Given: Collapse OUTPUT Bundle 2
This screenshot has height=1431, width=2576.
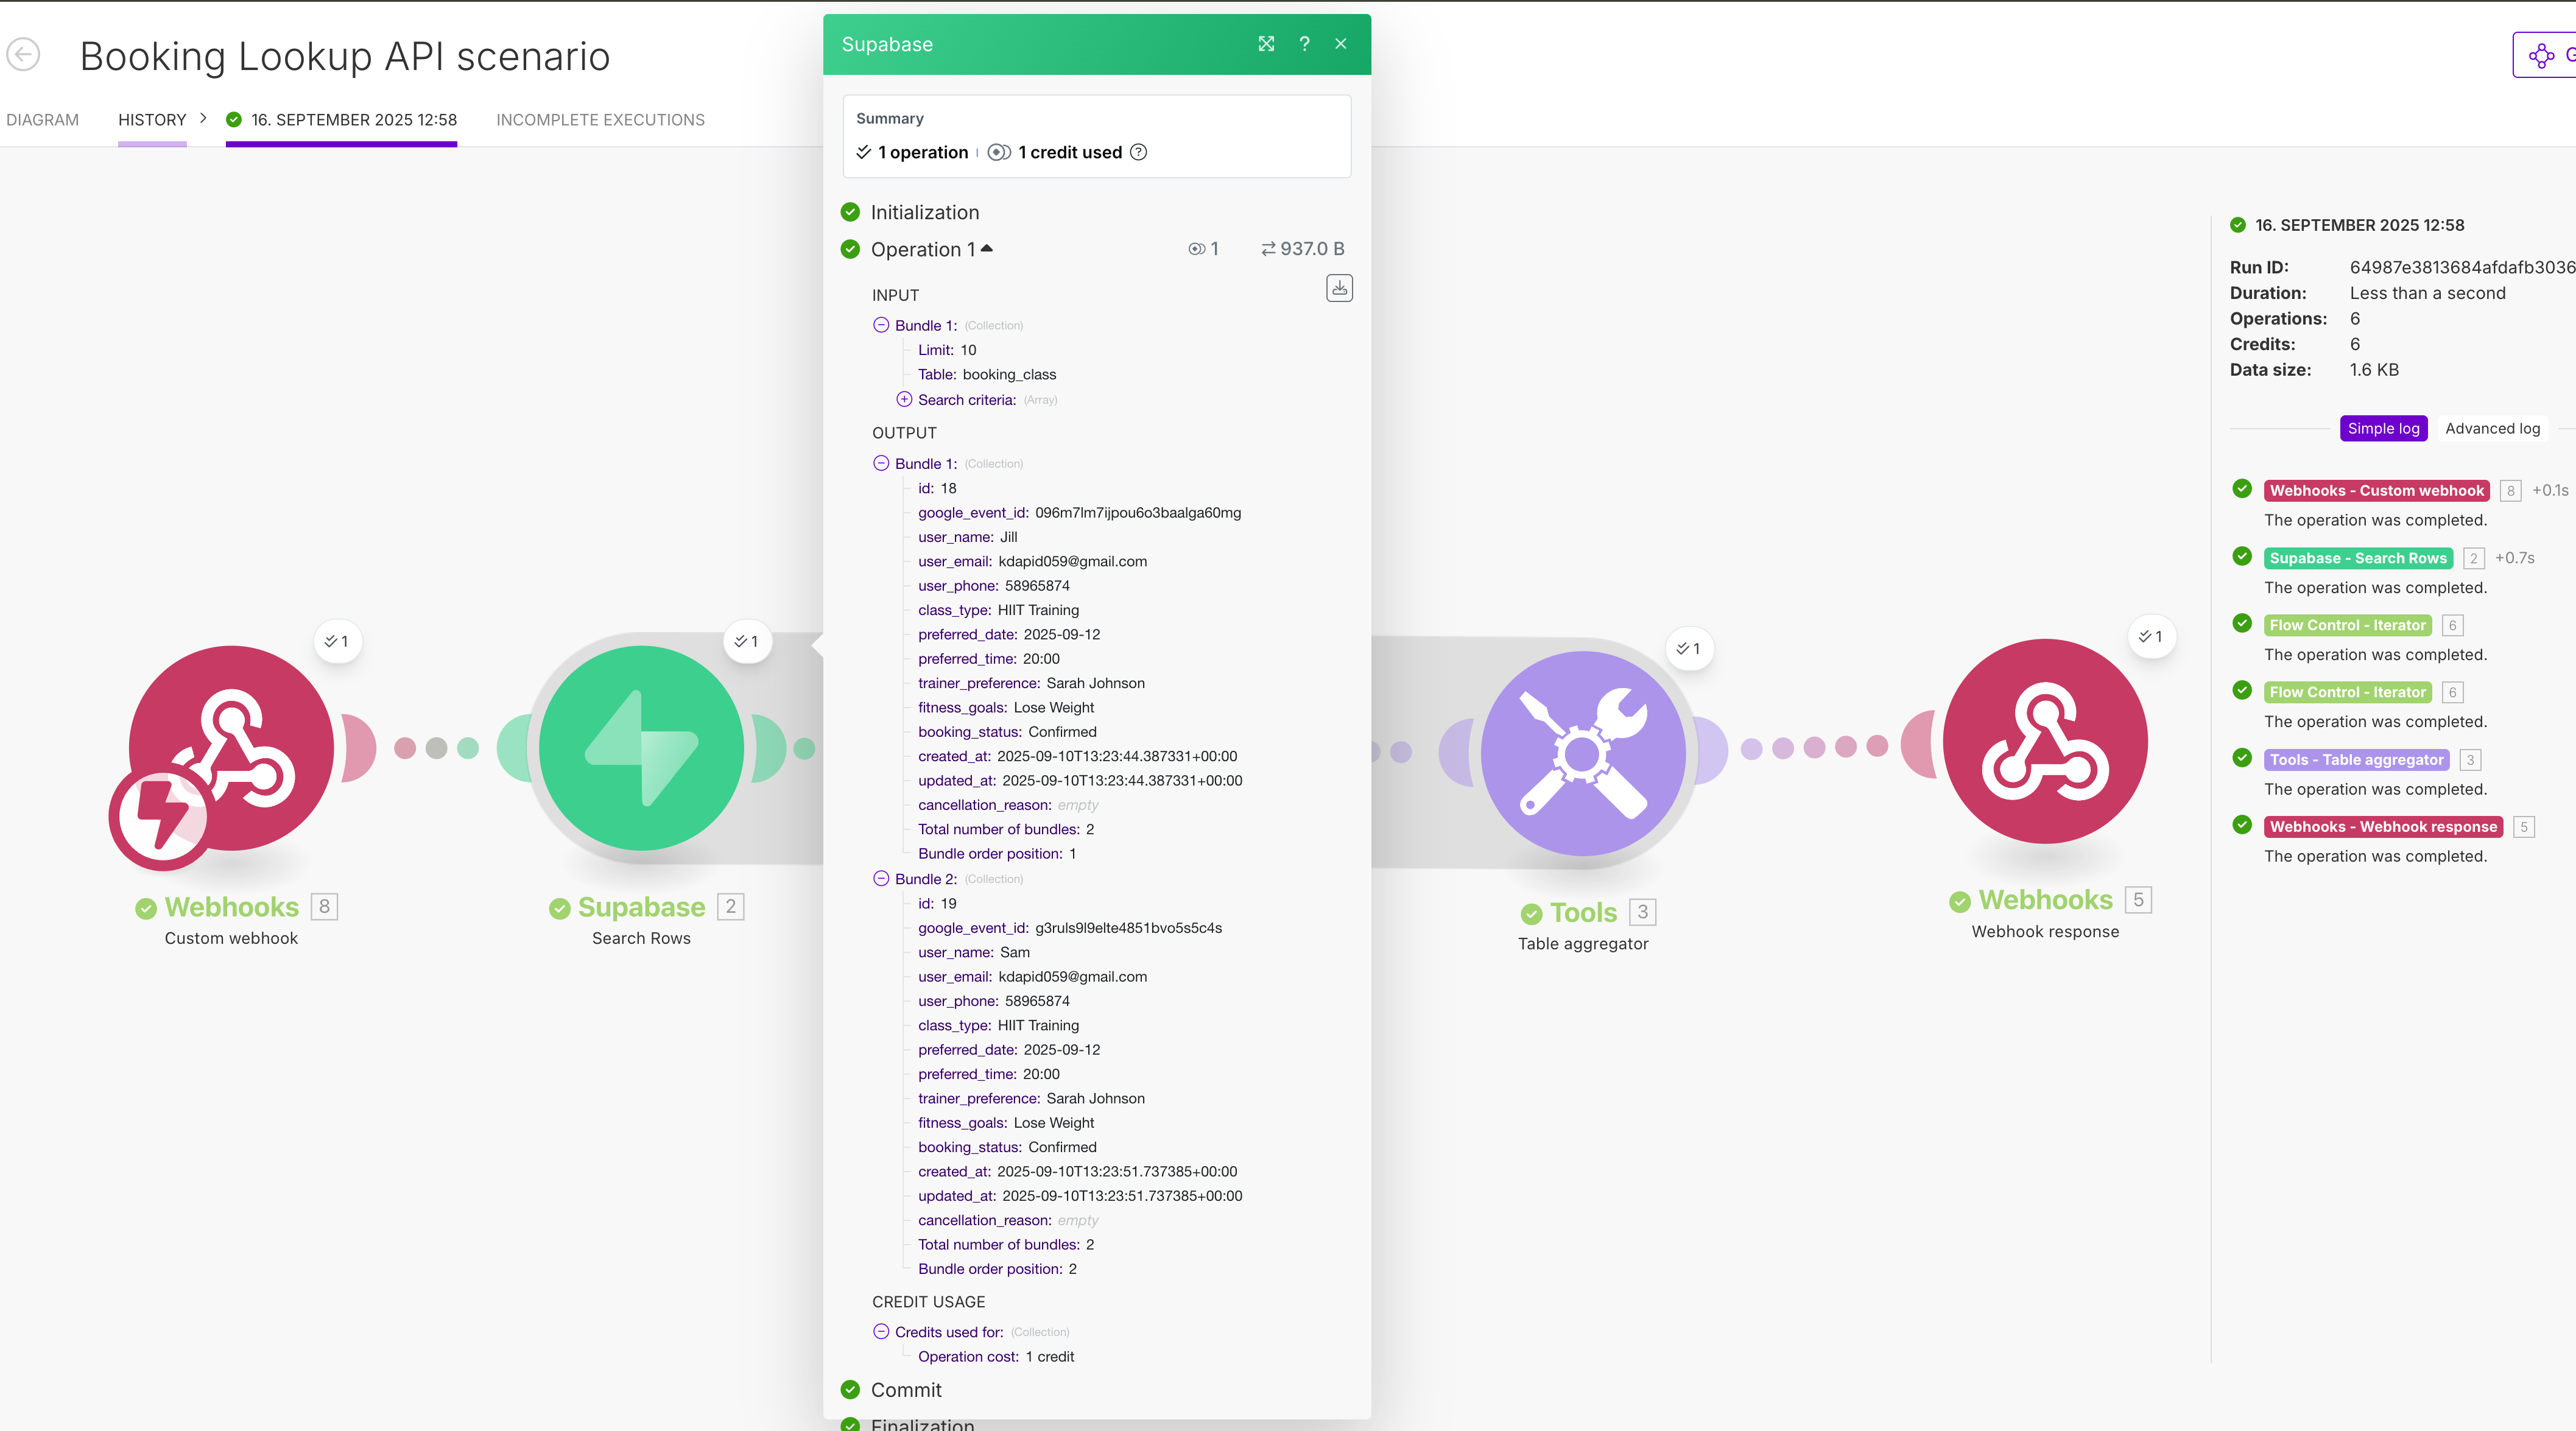Looking at the screenshot, I should (x=881, y=878).
